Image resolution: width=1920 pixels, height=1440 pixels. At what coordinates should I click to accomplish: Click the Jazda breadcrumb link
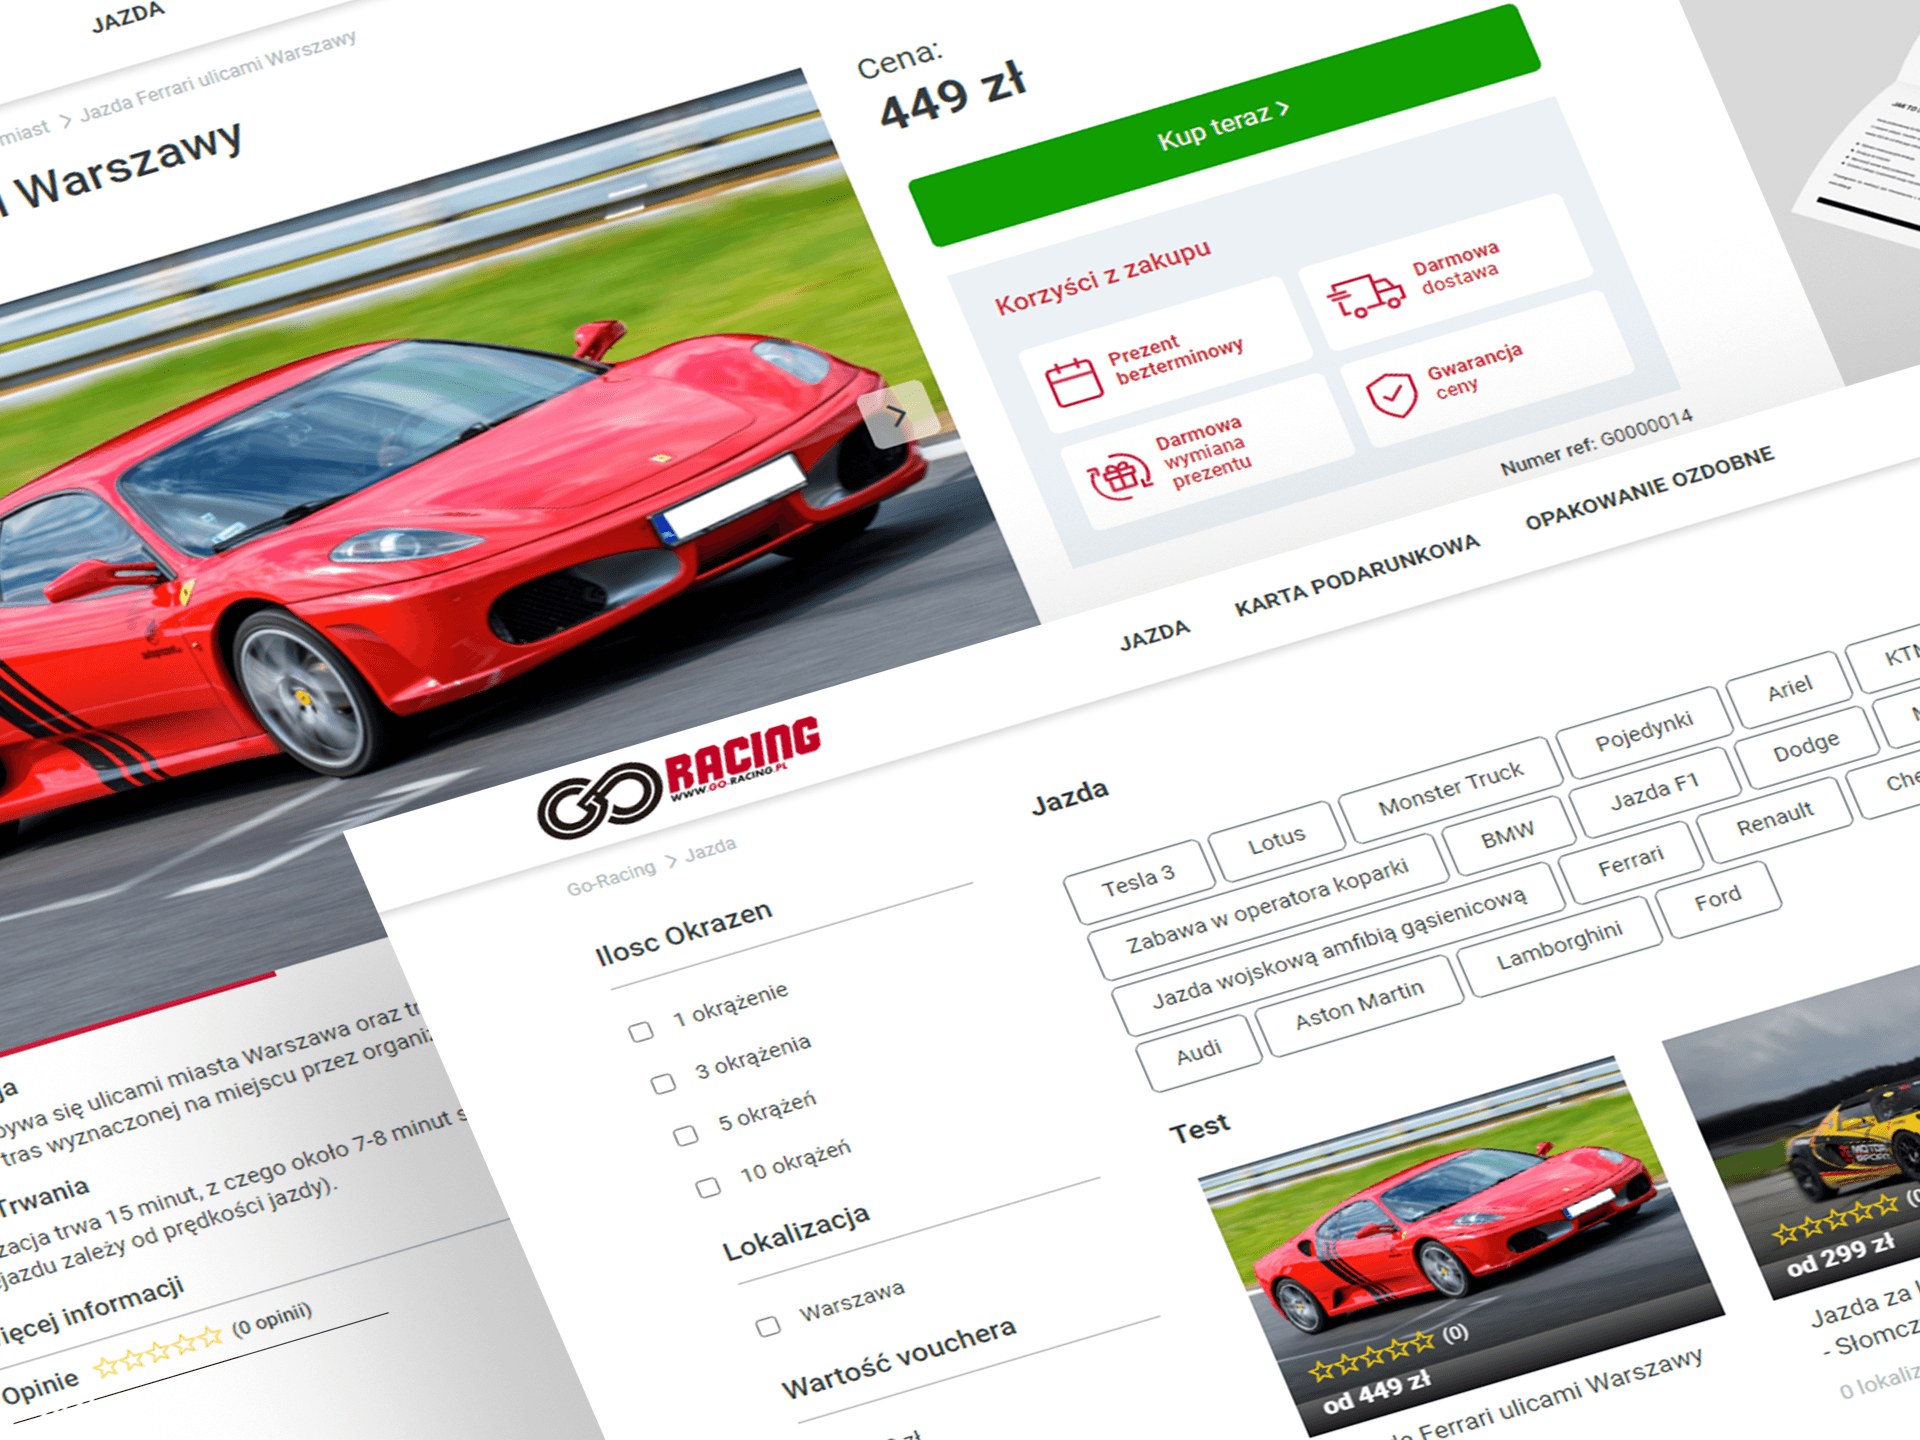click(x=710, y=850)
